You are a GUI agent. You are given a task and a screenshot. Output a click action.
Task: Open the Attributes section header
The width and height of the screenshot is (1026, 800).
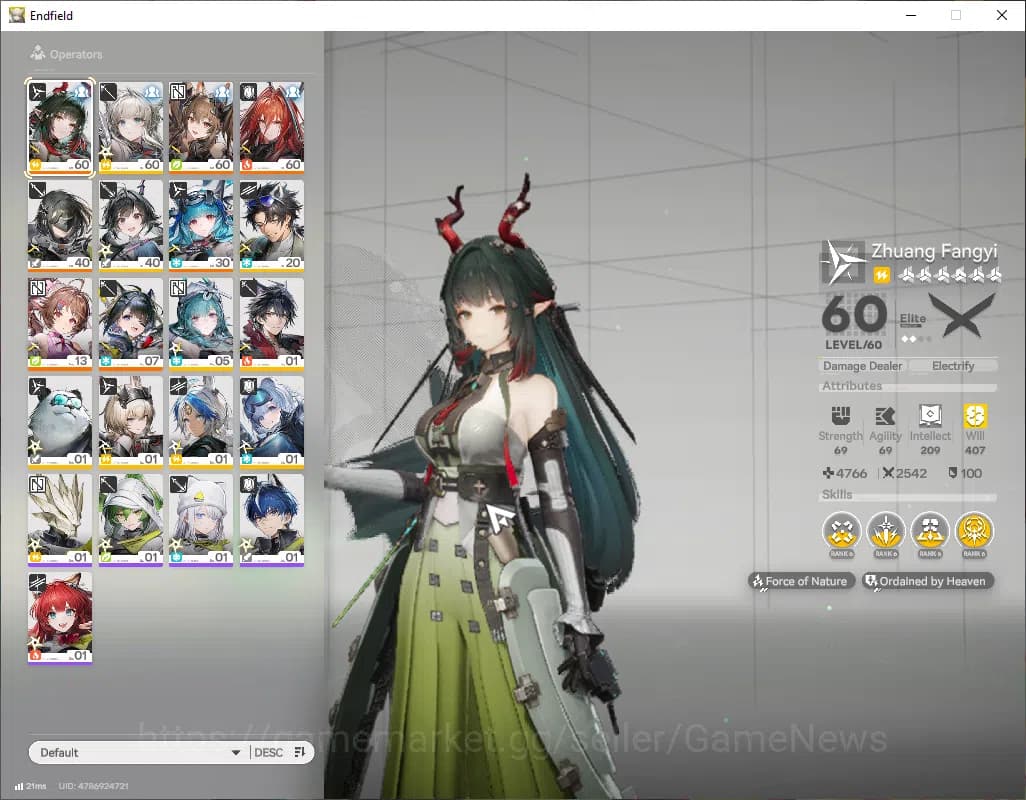pos(908,386)
